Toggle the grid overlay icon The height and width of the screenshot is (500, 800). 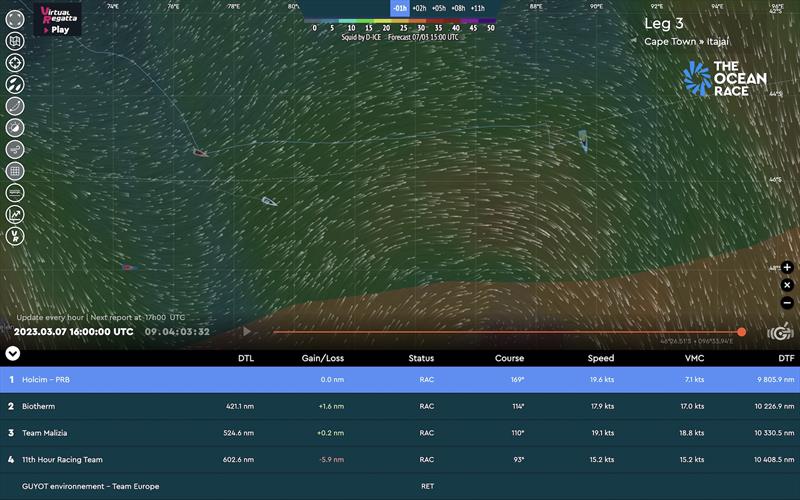15,171
